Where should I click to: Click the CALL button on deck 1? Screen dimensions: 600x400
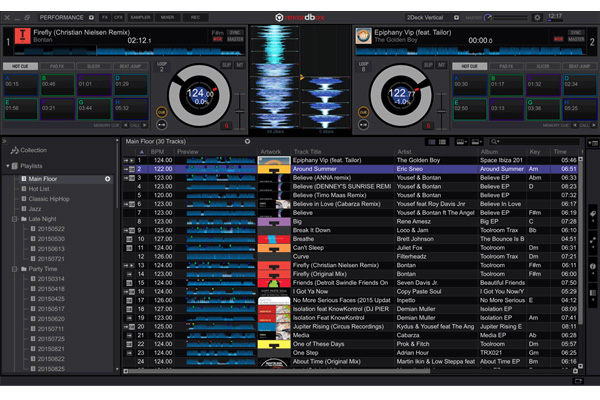135,126
